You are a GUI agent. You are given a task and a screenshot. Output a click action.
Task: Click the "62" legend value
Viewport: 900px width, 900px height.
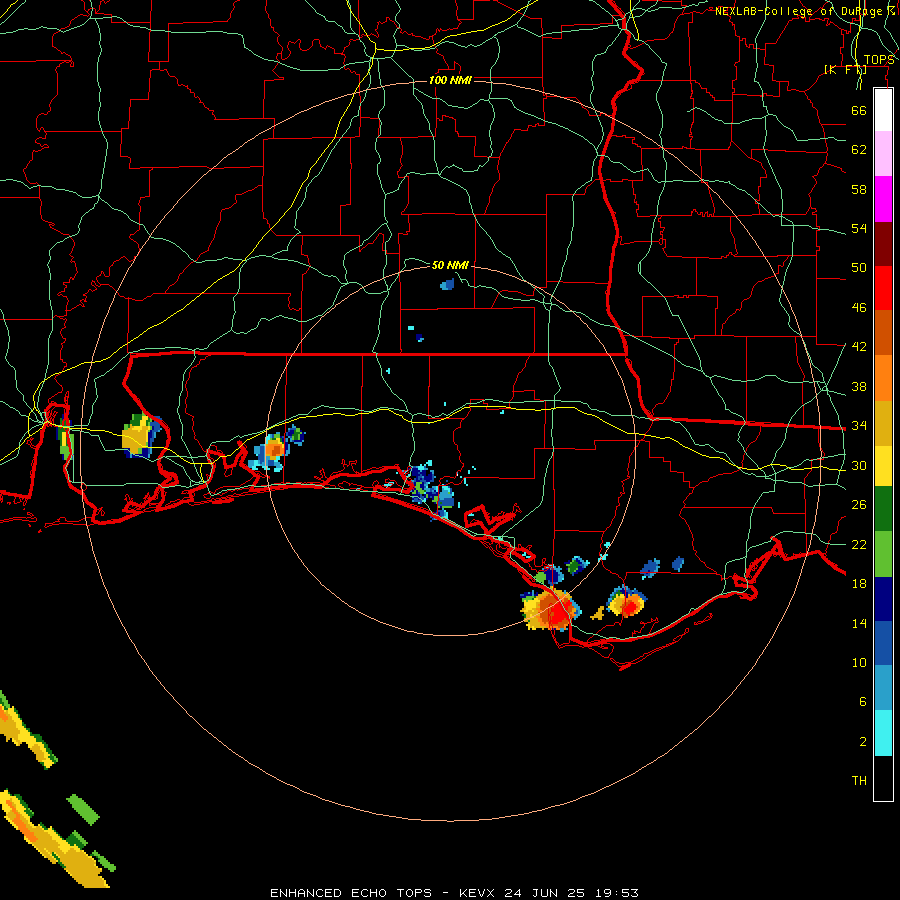(859, 150)
